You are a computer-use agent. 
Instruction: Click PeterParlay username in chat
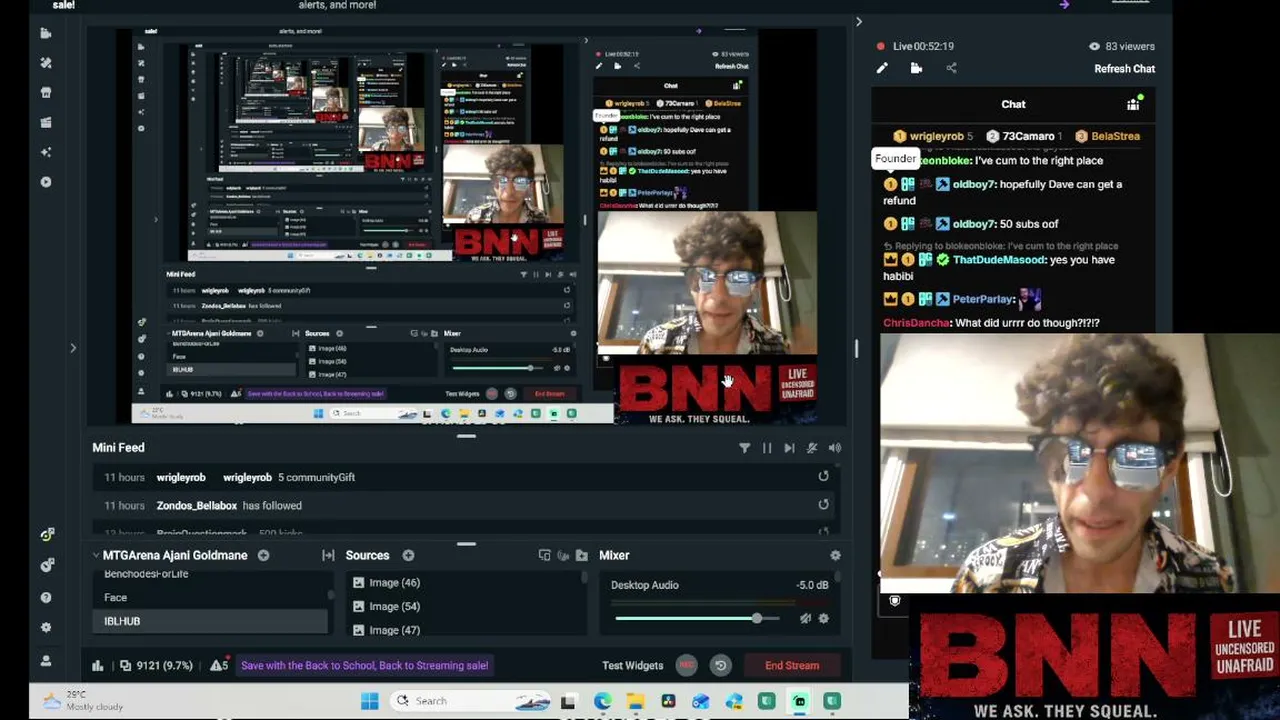(983, 299)
